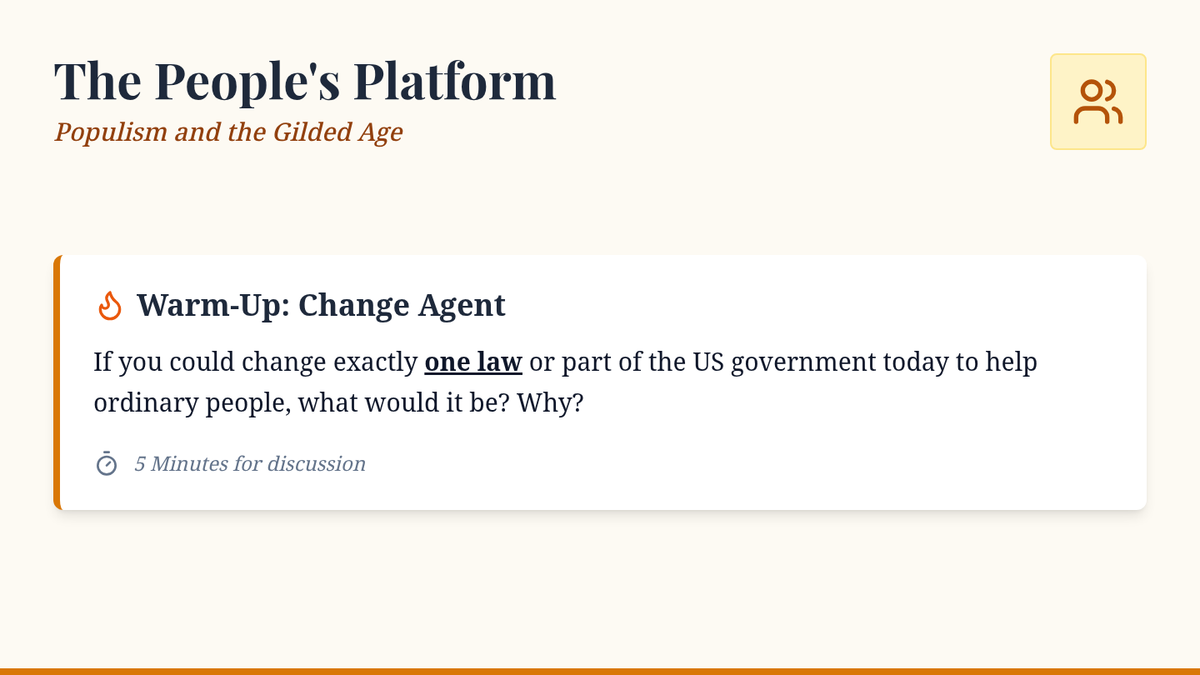Click the word 'today' in the question
1200x675 pixels.
tap(917, 361)
